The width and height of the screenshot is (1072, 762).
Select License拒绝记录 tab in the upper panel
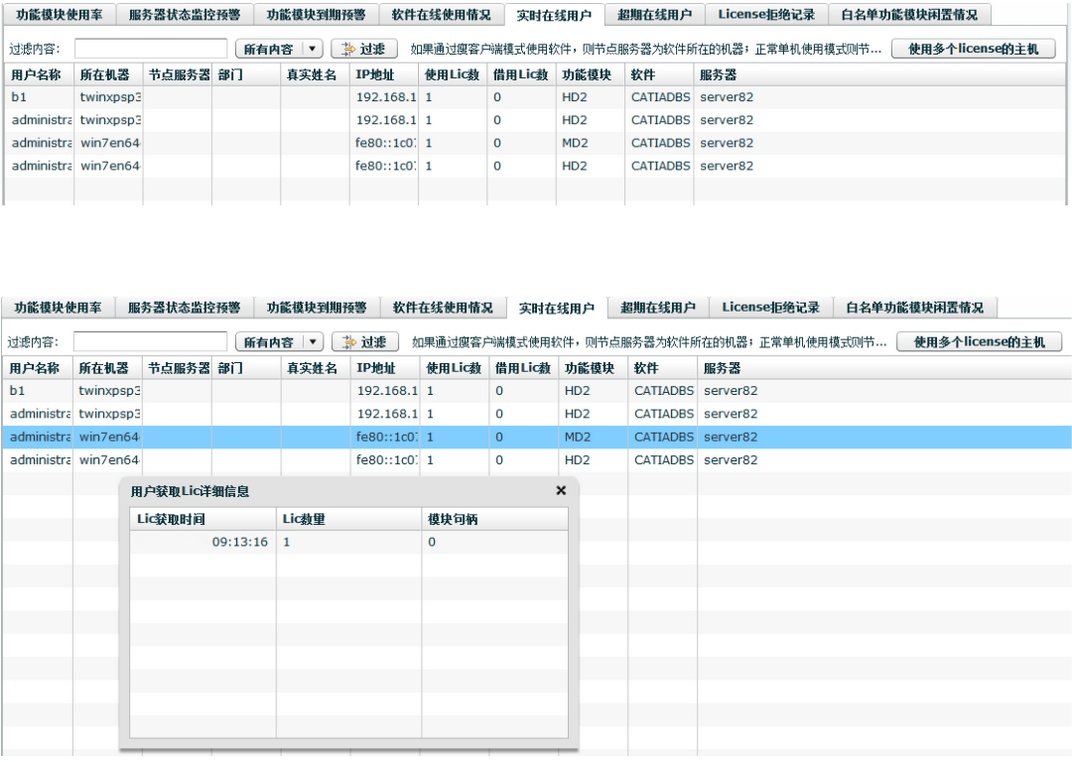click(766, 14)
